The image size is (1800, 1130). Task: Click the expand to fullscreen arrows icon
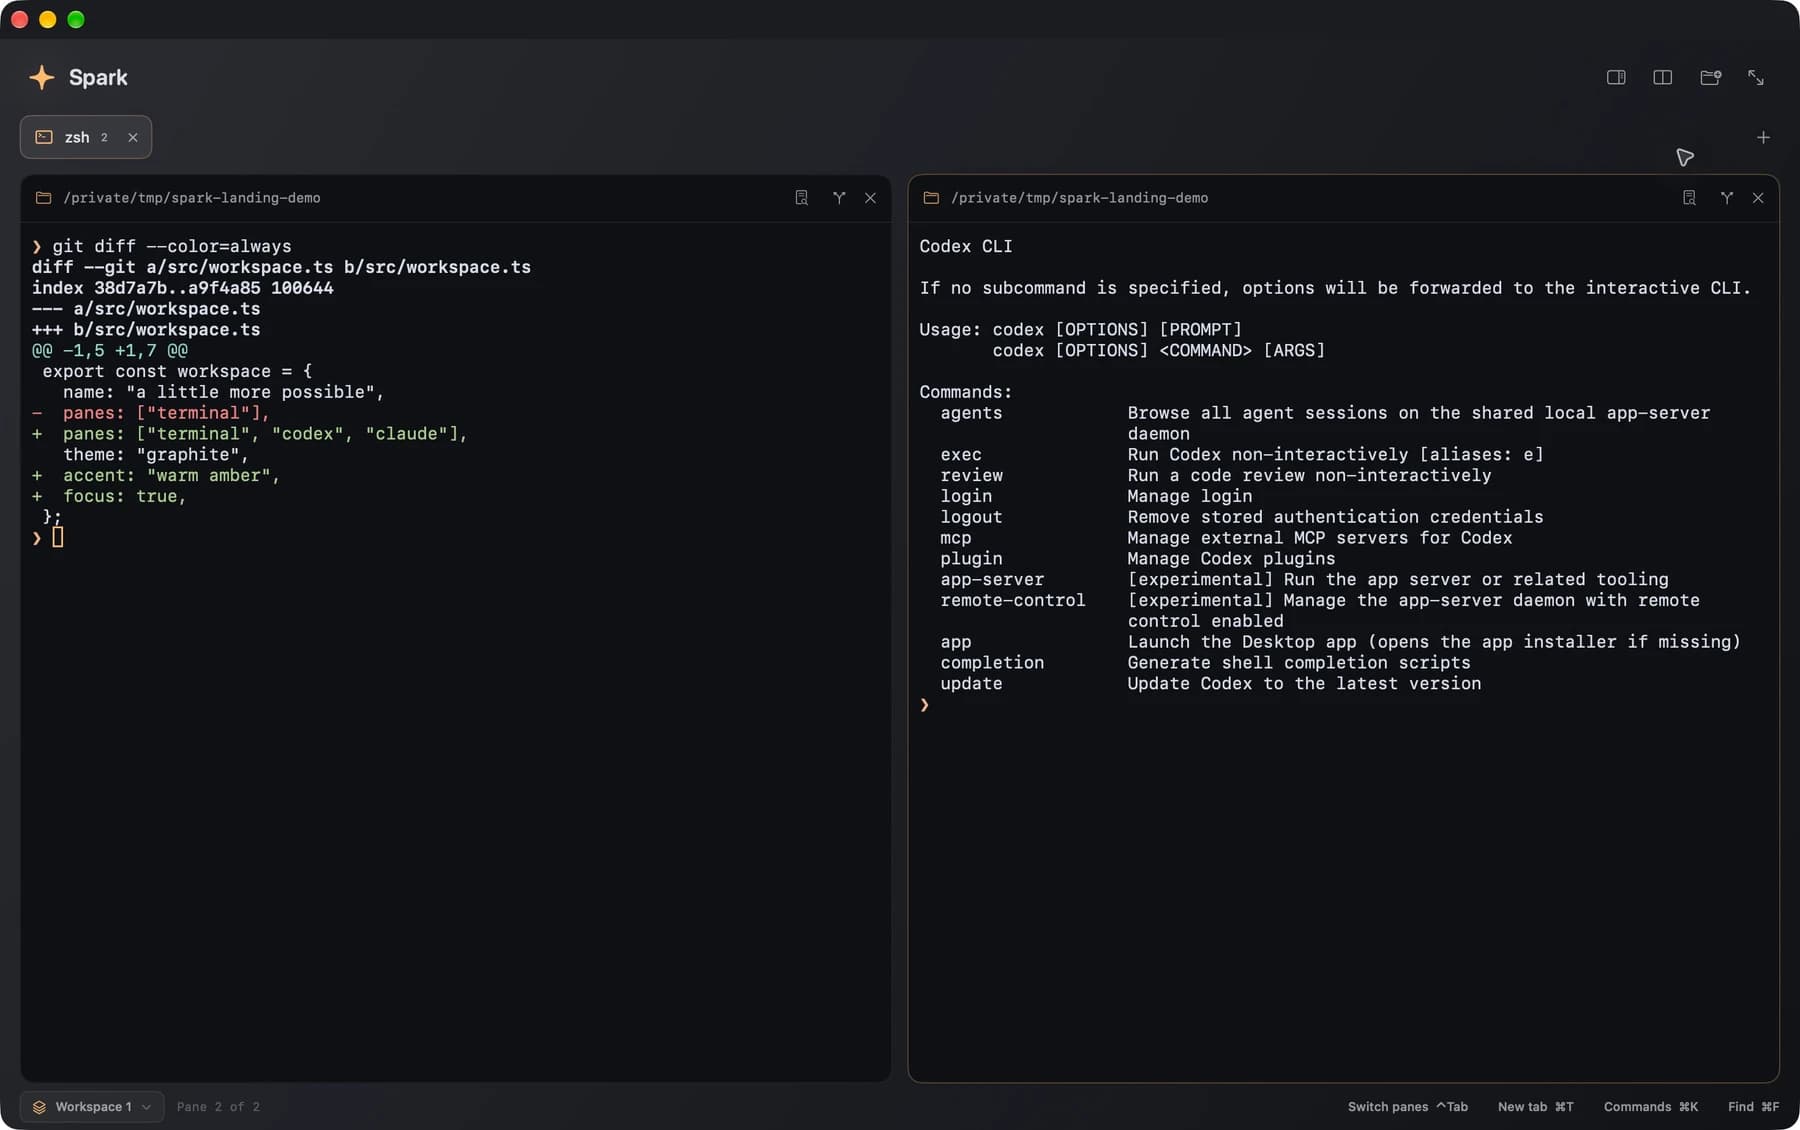point(1756,77)
